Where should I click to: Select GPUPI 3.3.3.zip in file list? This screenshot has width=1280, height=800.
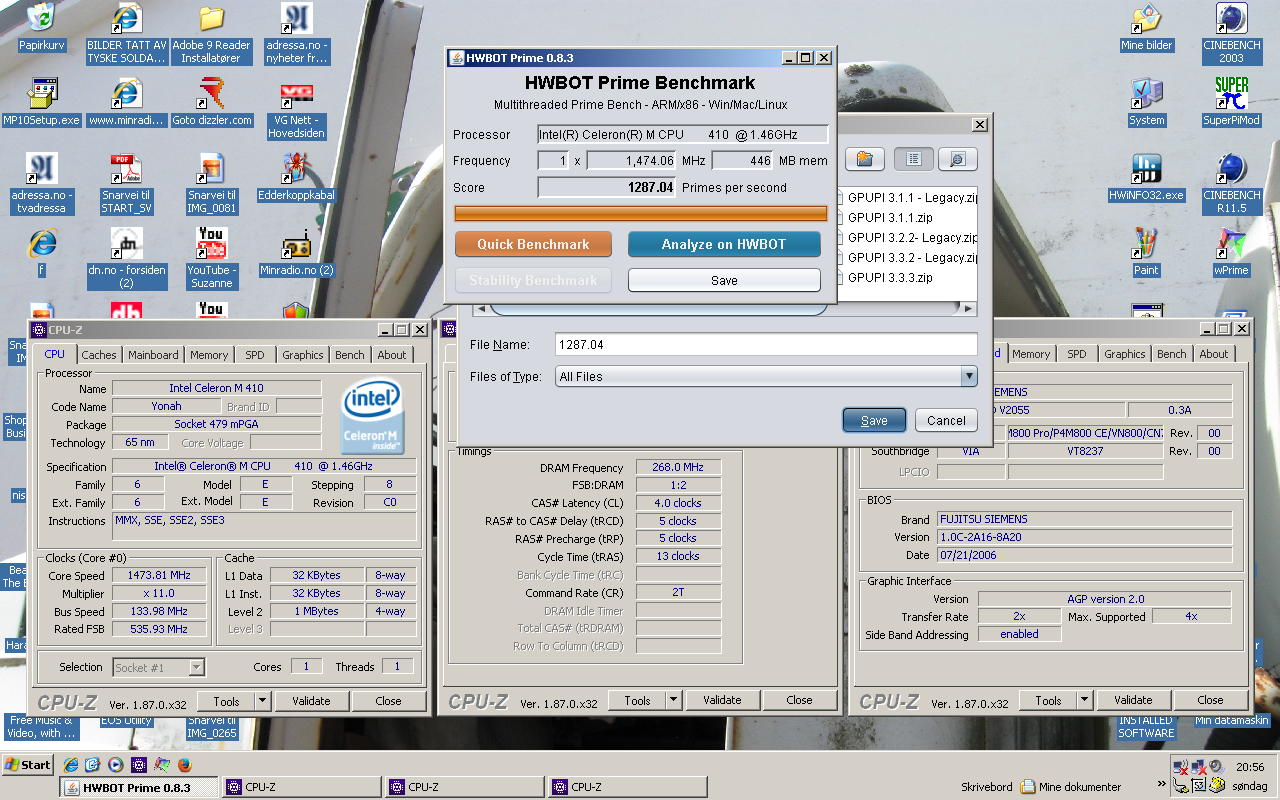click(x=889, y=277)
